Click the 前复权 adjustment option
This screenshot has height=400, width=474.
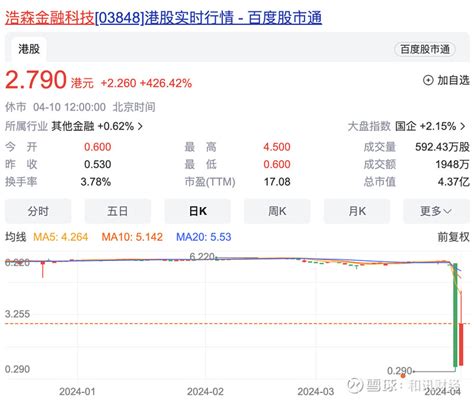453,237
